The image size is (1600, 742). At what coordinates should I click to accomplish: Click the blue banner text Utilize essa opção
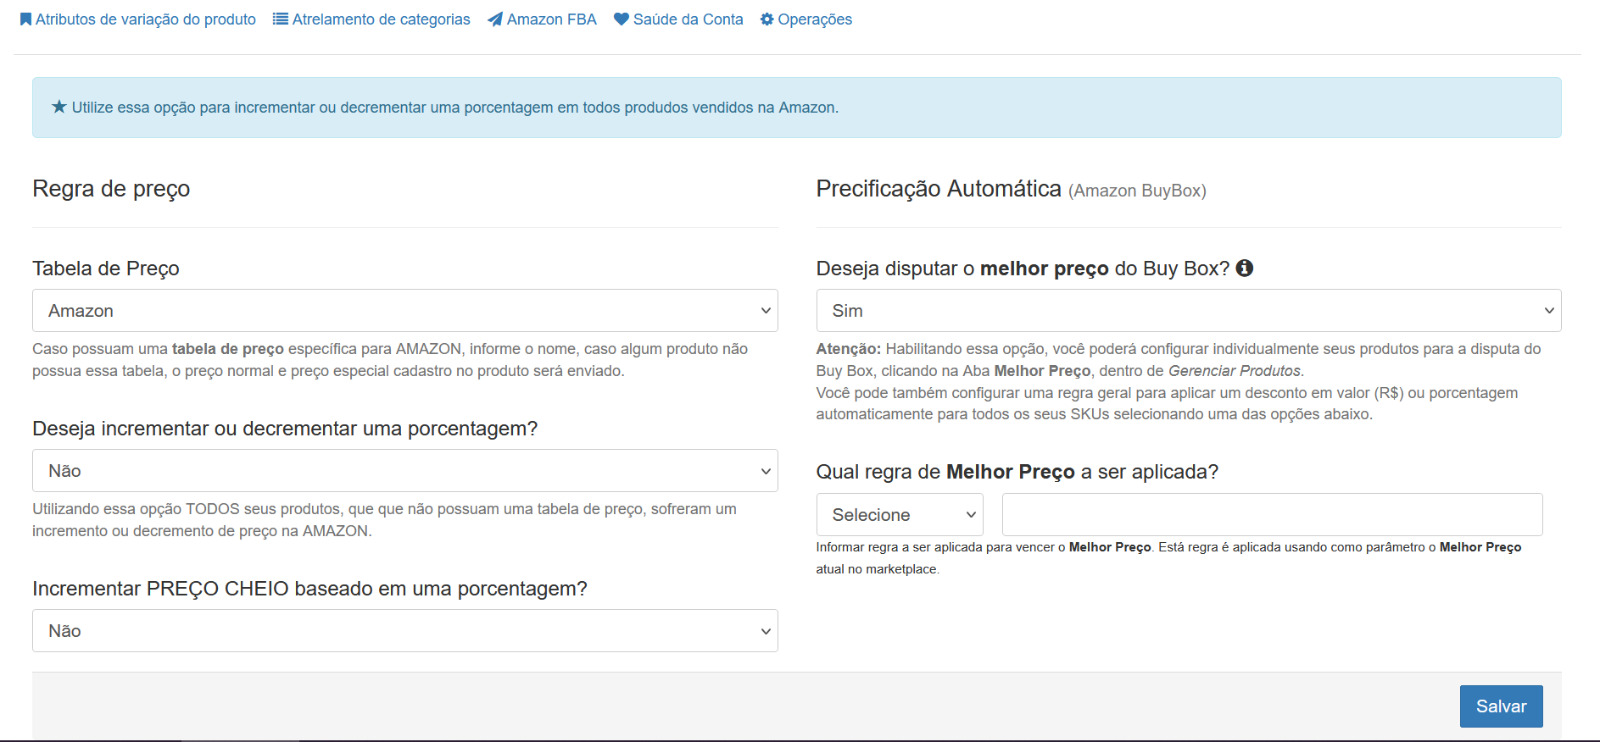tap(455, 107)
